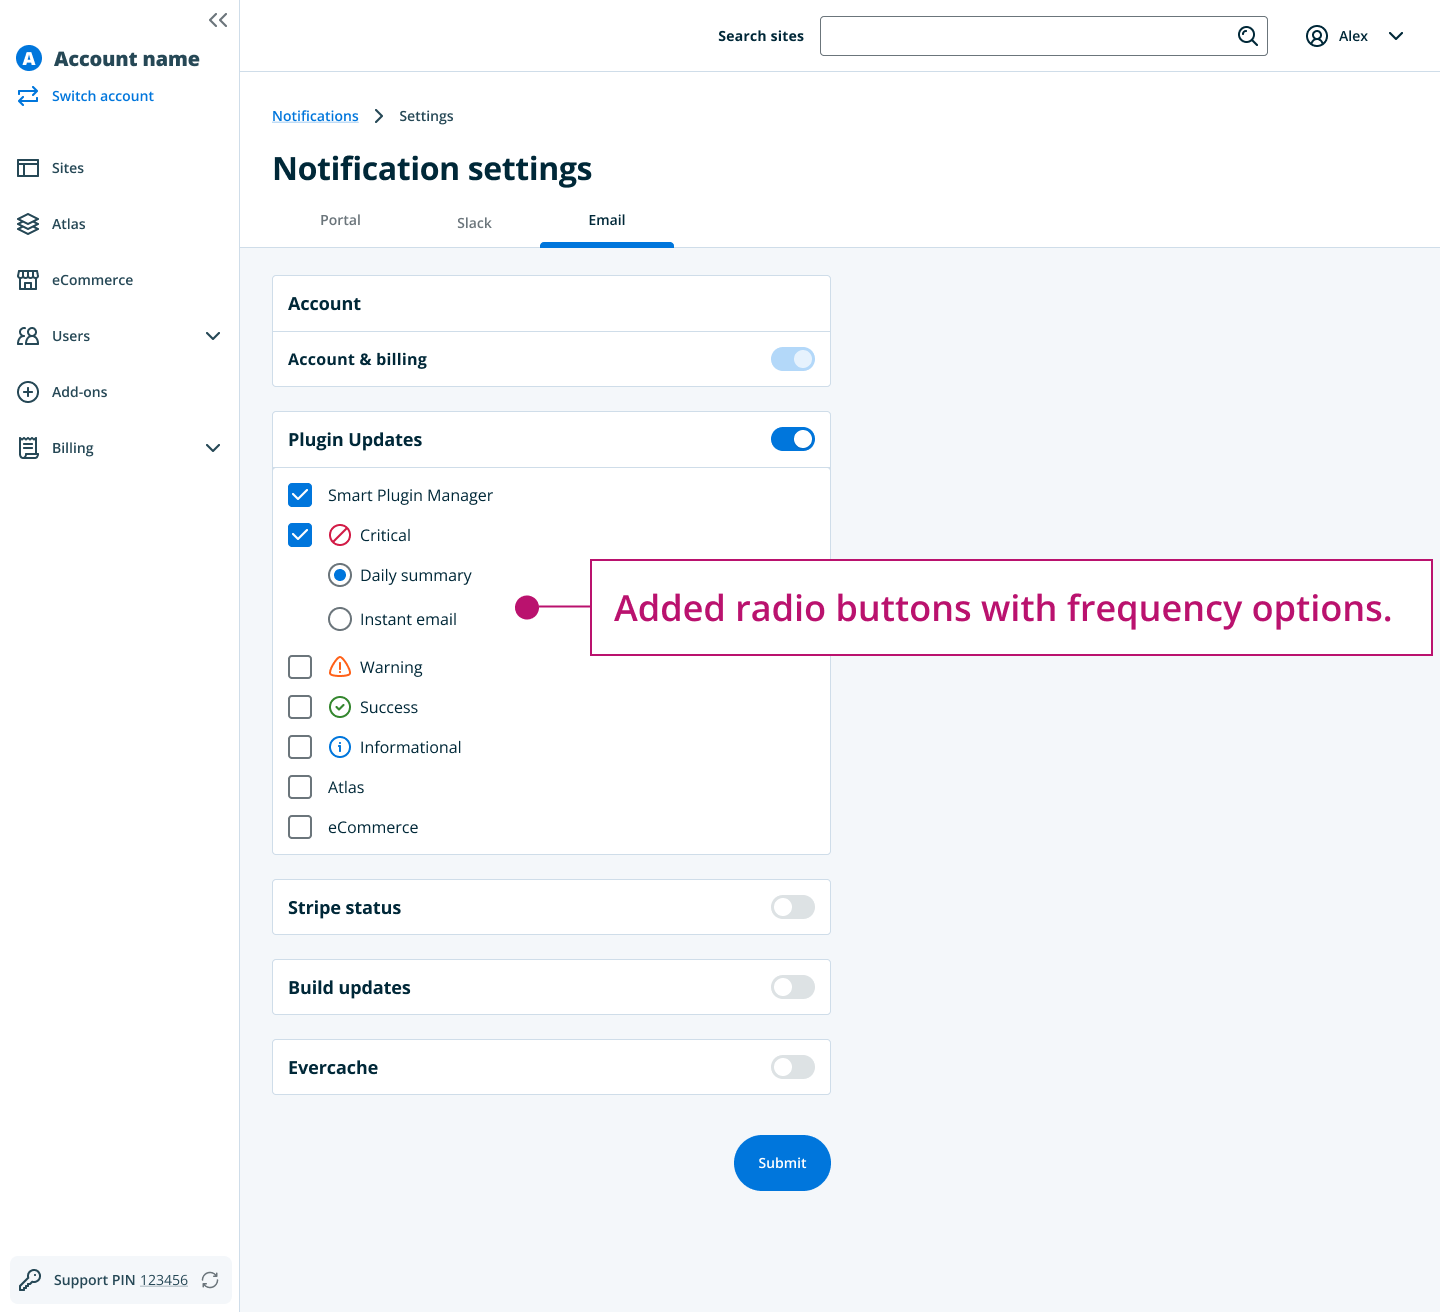Click into the Search sites field
The height and width of the screenshot is (1312, 1440).
pyautogui.click(x=1043, y=36)
